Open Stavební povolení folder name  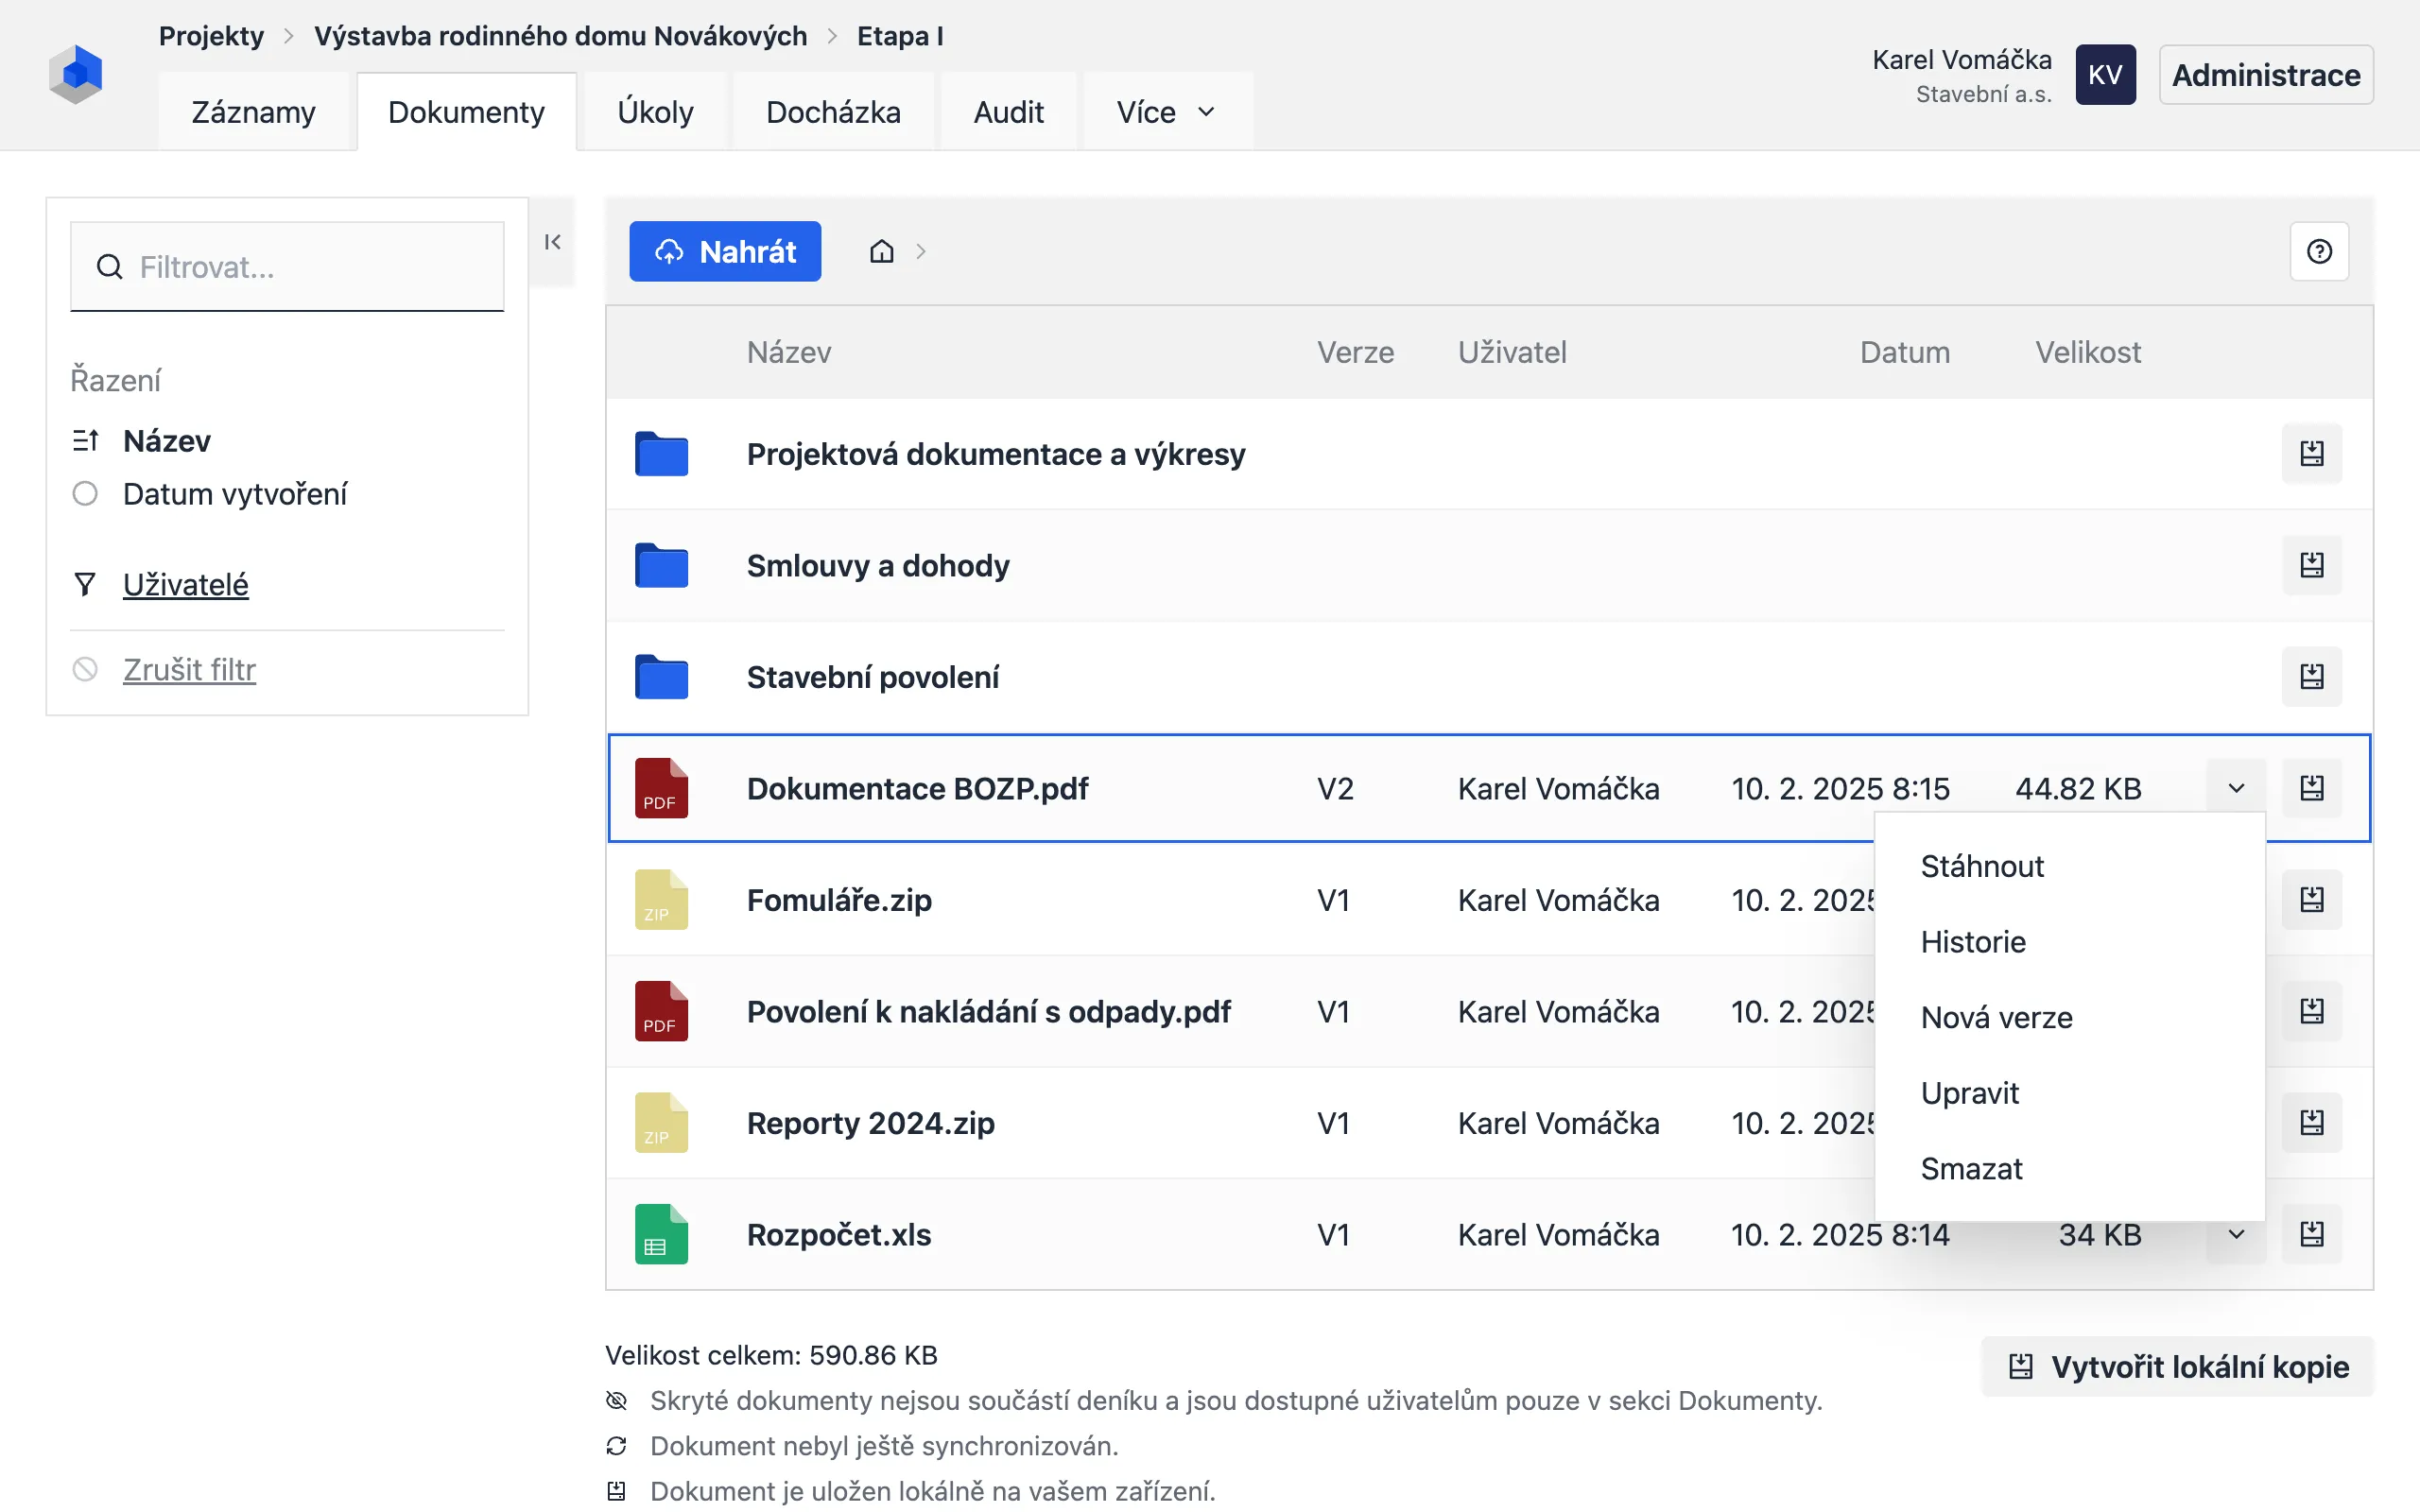coord(872,677)
